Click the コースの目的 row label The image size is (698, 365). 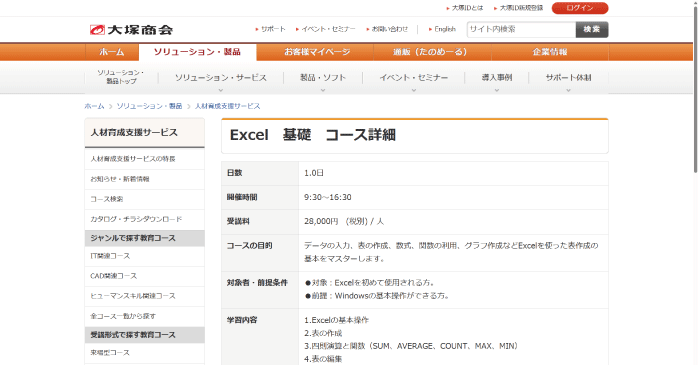point(249,246)
